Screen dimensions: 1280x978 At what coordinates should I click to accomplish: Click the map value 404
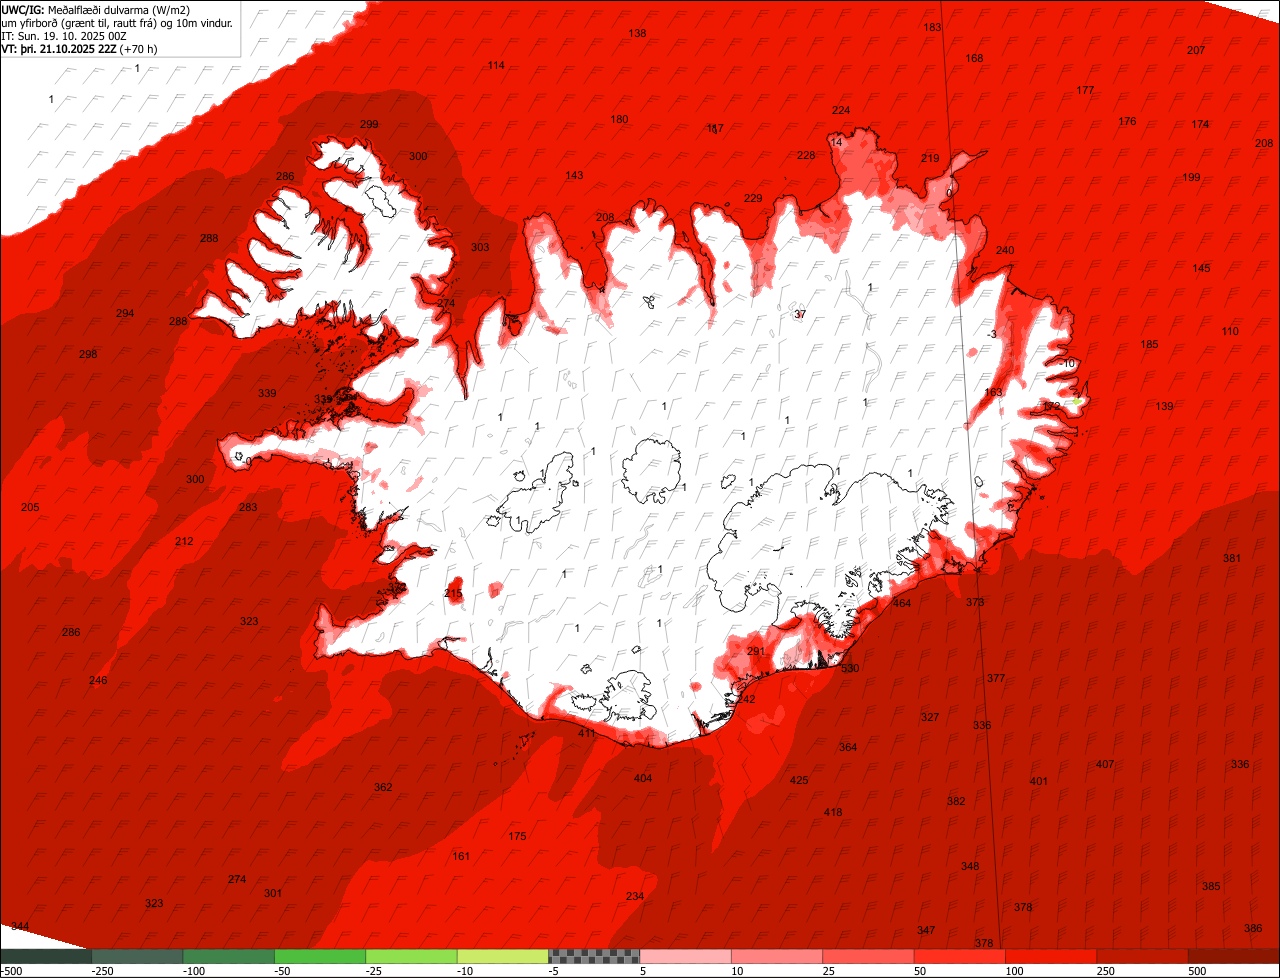pyautogui.click(x=643, y=778)
